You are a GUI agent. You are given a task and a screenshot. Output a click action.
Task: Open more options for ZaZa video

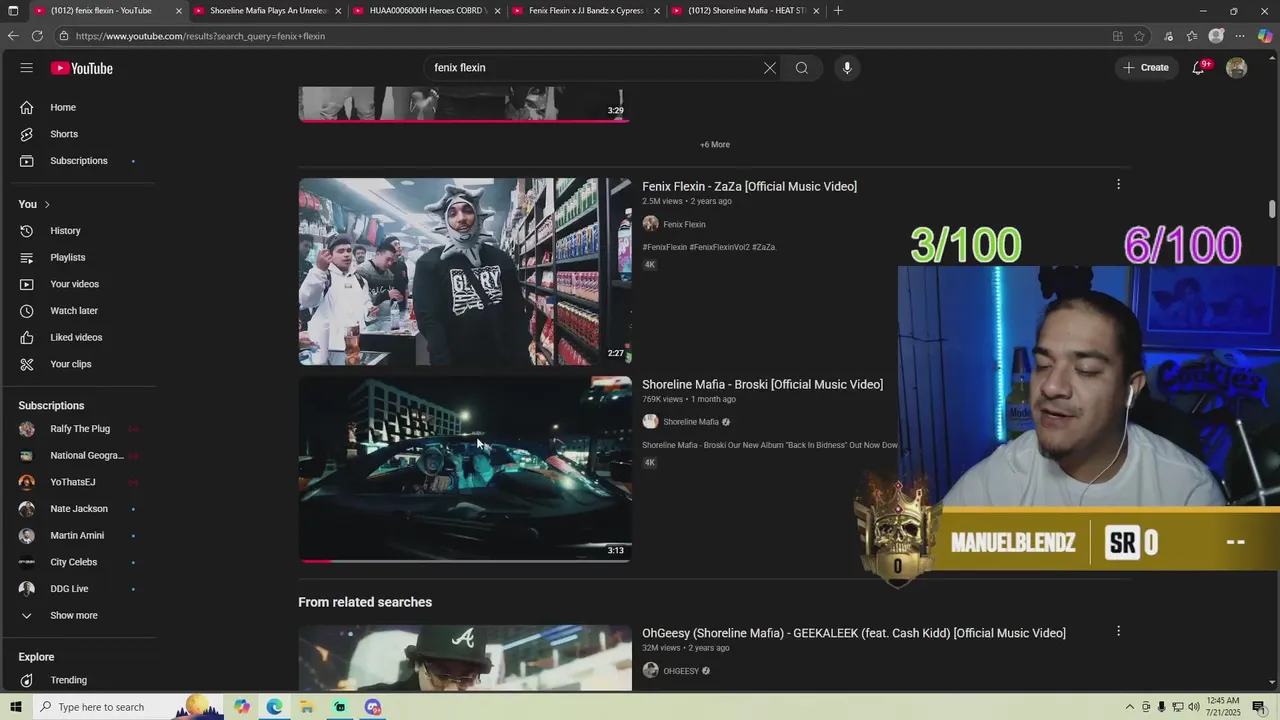click(1118, 184)
